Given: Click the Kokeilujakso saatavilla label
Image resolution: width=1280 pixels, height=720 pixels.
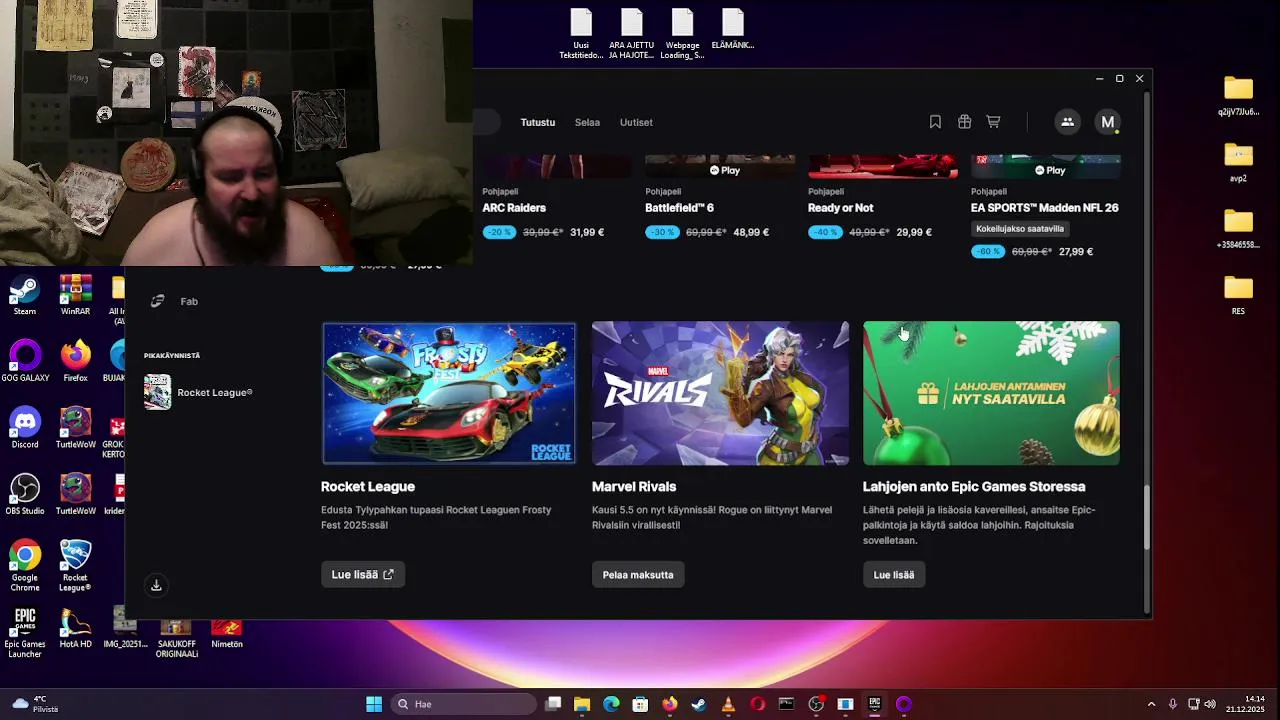Looking at the screenshot, I should point(1019,229).
